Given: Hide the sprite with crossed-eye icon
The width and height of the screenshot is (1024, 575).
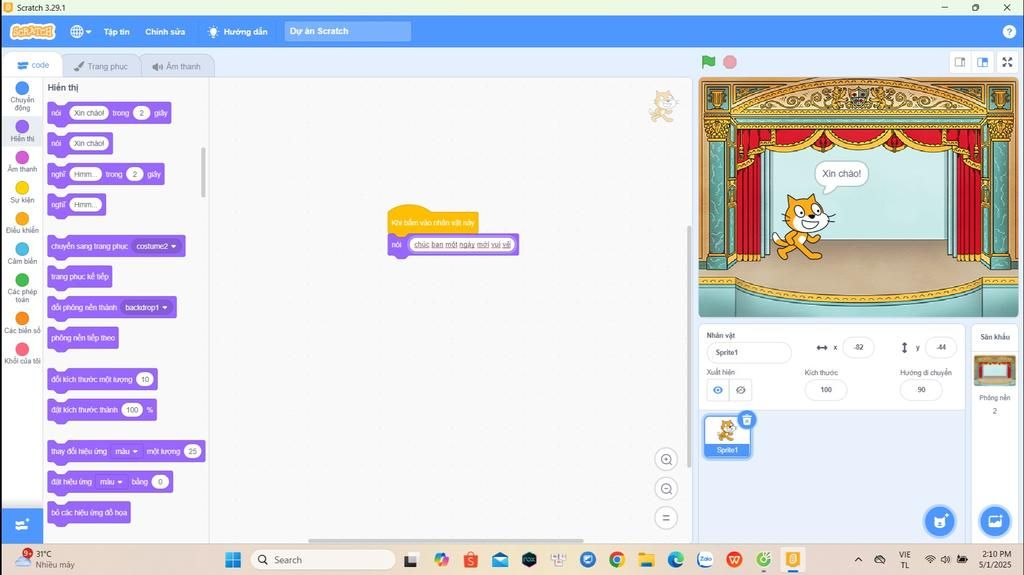Looking at the screenshot, I should pos(741,390).
